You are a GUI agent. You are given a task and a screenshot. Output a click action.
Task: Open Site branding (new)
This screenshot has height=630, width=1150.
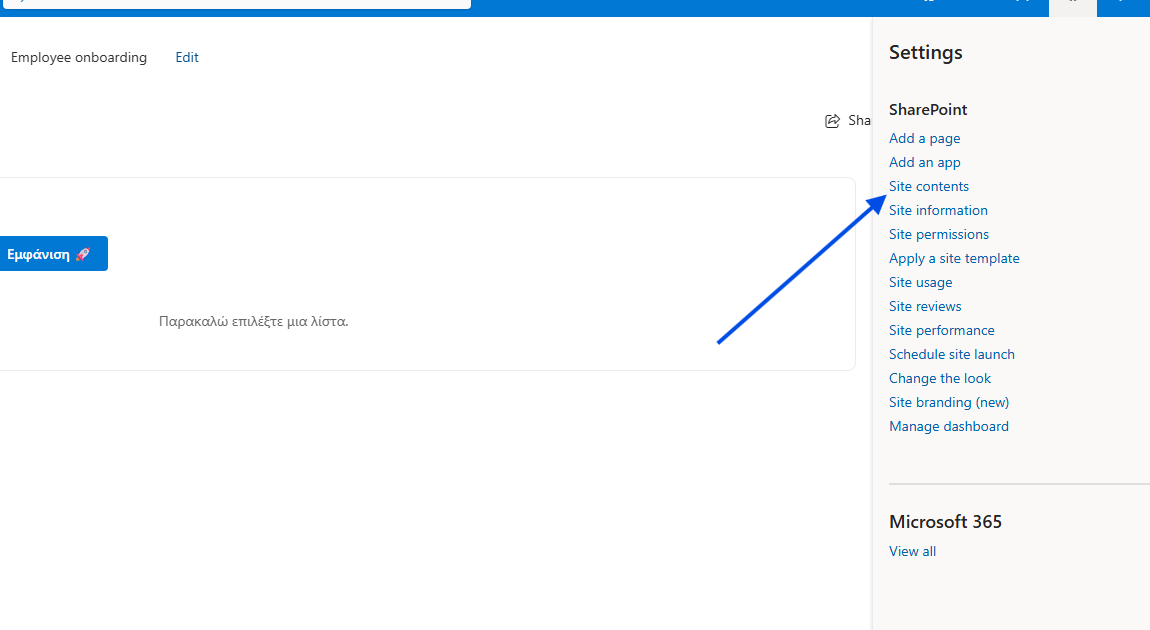click(949, 403)
